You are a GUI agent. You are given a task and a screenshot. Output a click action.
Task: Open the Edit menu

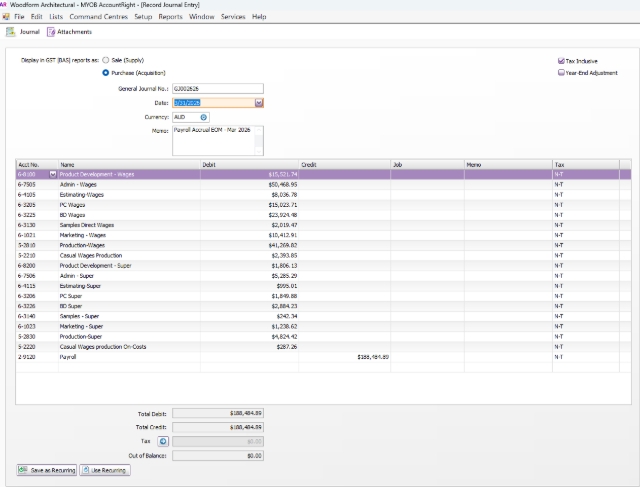click(36, 17)
